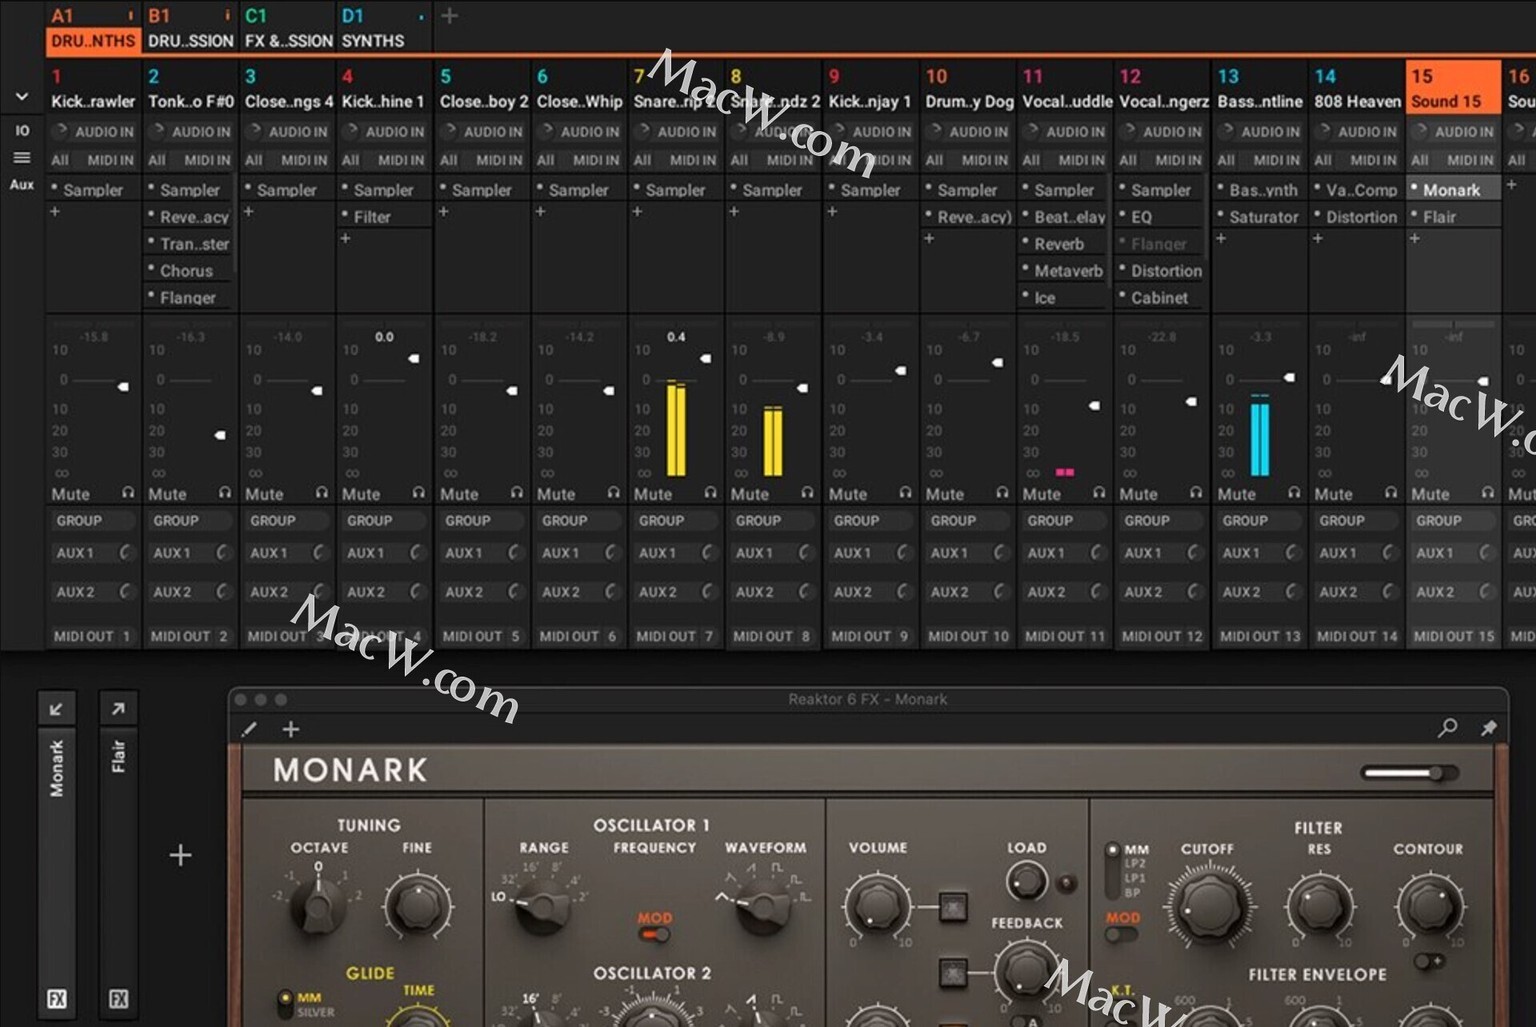Click the Monark header level slider
The height and width of the screenshot is (1027, 1536).
1411,772
